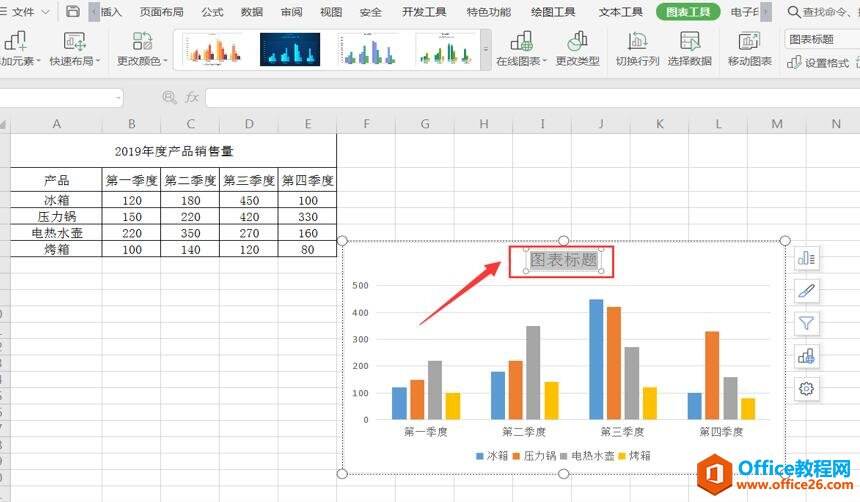The height and width of the screenshot is (502, 860).
Task: Select the 第一季度 header cell
Action: coord(132,180)
